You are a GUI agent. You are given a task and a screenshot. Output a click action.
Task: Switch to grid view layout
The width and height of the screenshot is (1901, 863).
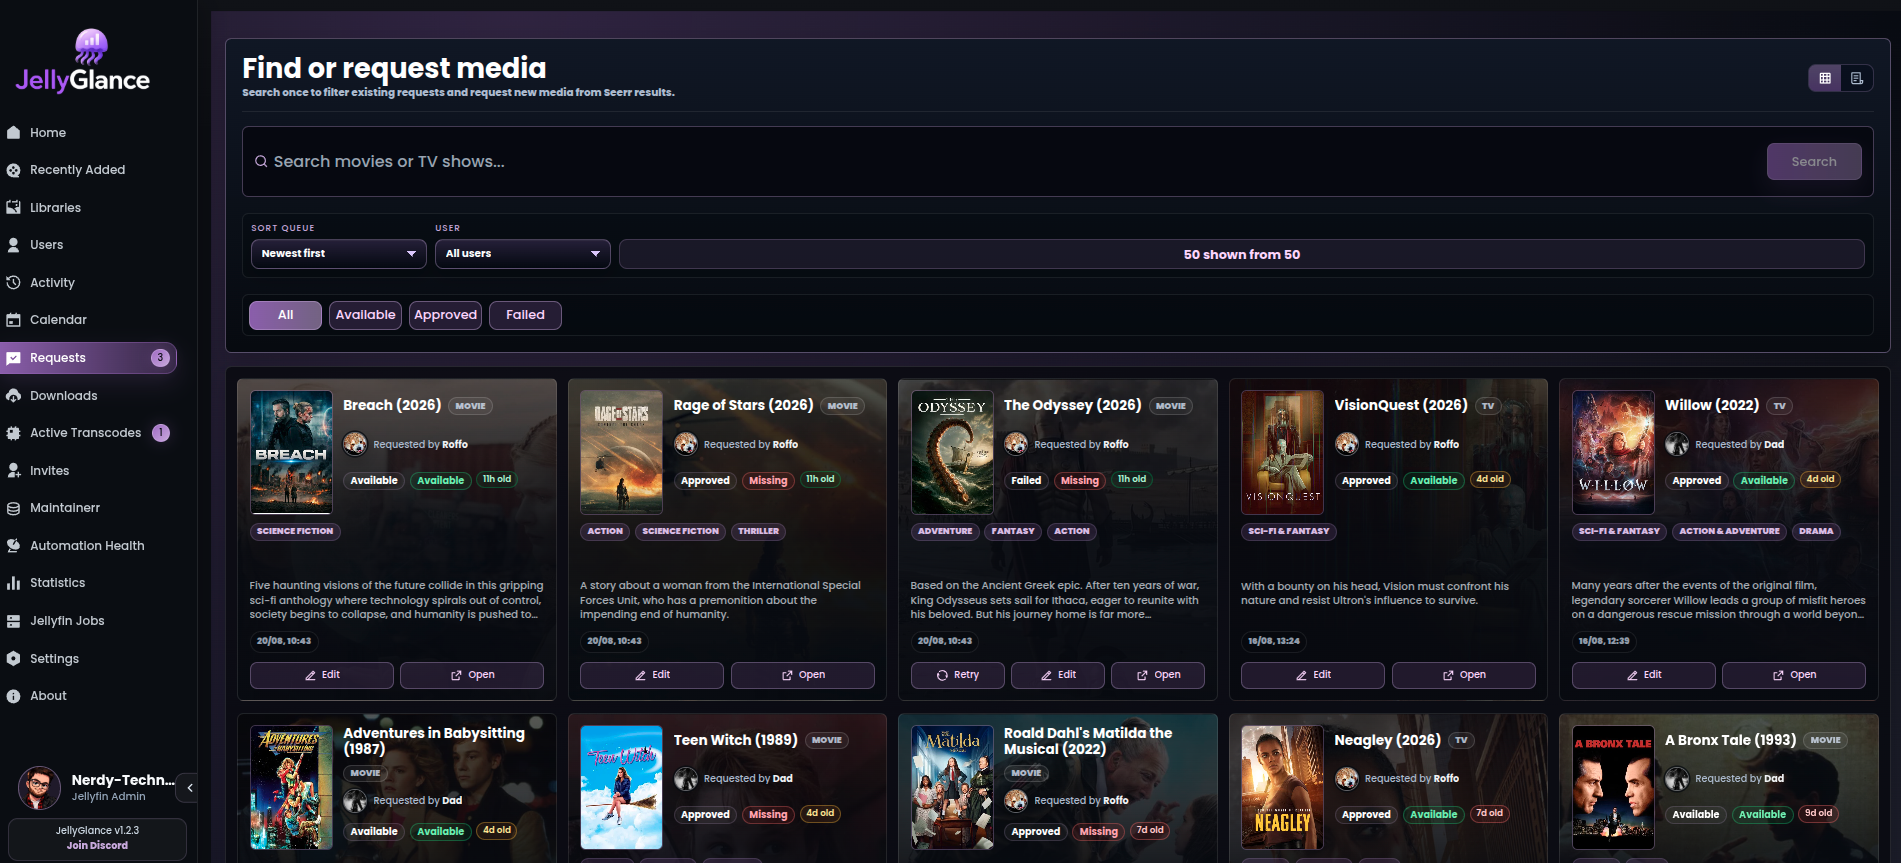tap(1825, 78)
